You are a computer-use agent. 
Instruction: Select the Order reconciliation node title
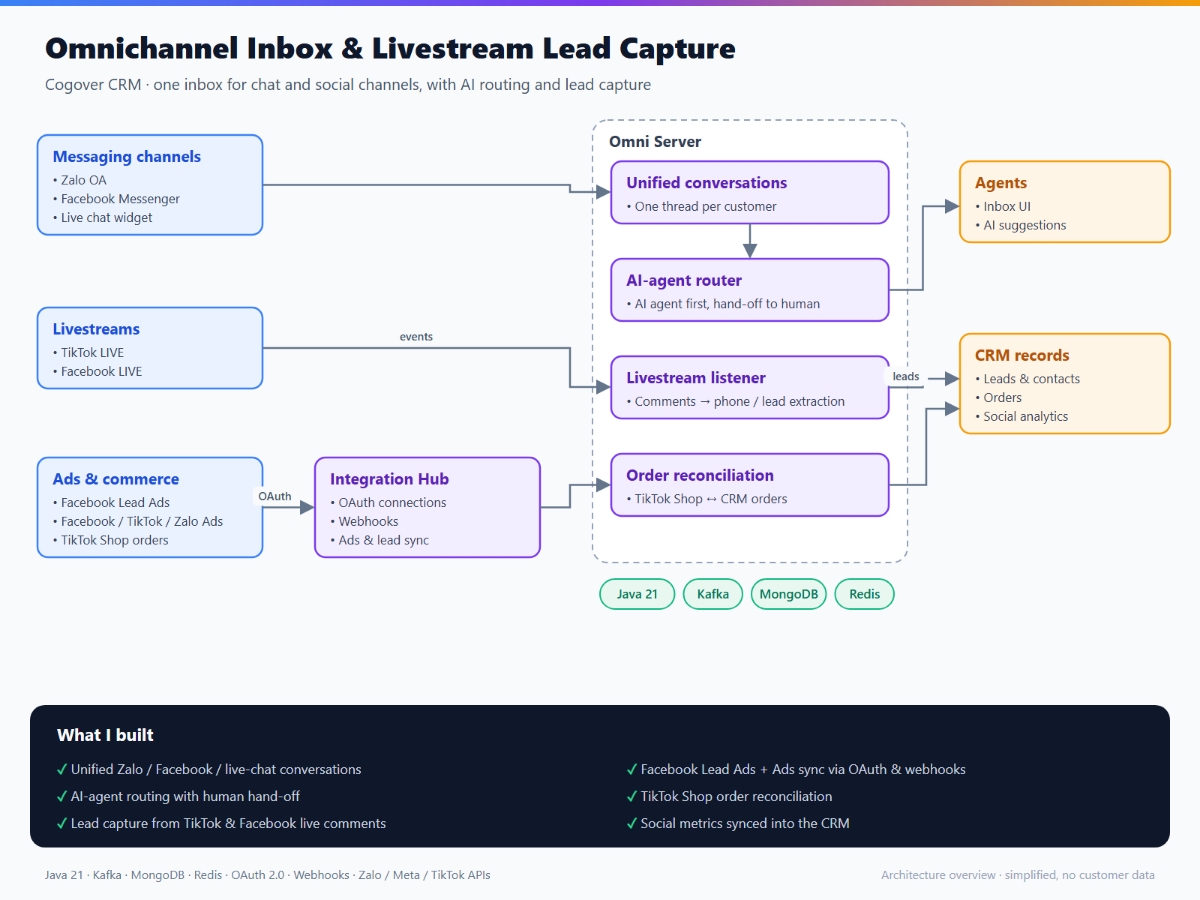(700, 476)
